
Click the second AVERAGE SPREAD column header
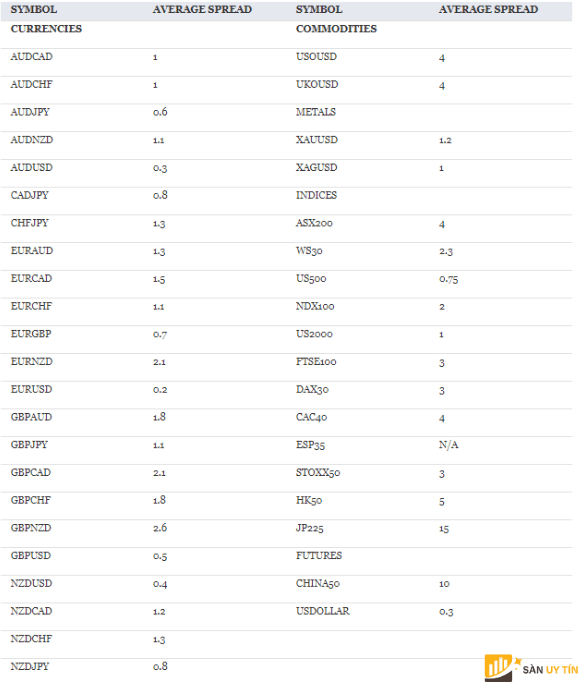[488, 9]
